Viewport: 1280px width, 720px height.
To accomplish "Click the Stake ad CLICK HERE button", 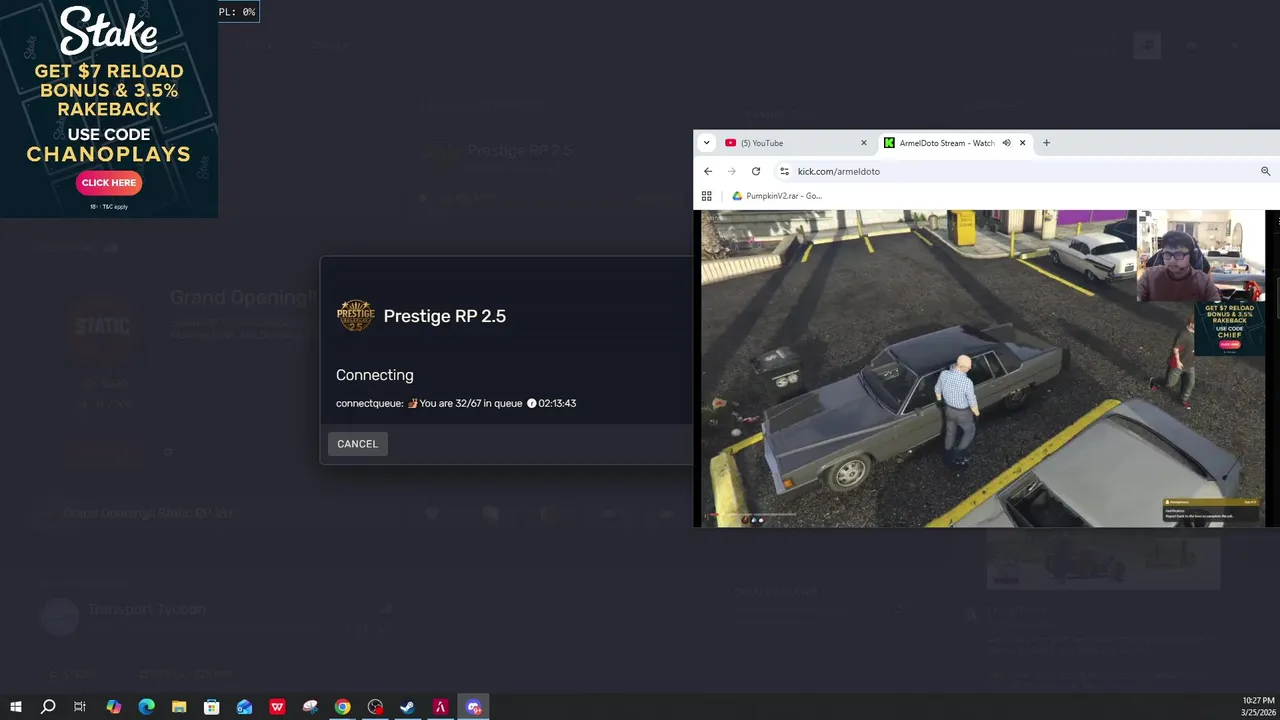I will click(x=109, y=183).
